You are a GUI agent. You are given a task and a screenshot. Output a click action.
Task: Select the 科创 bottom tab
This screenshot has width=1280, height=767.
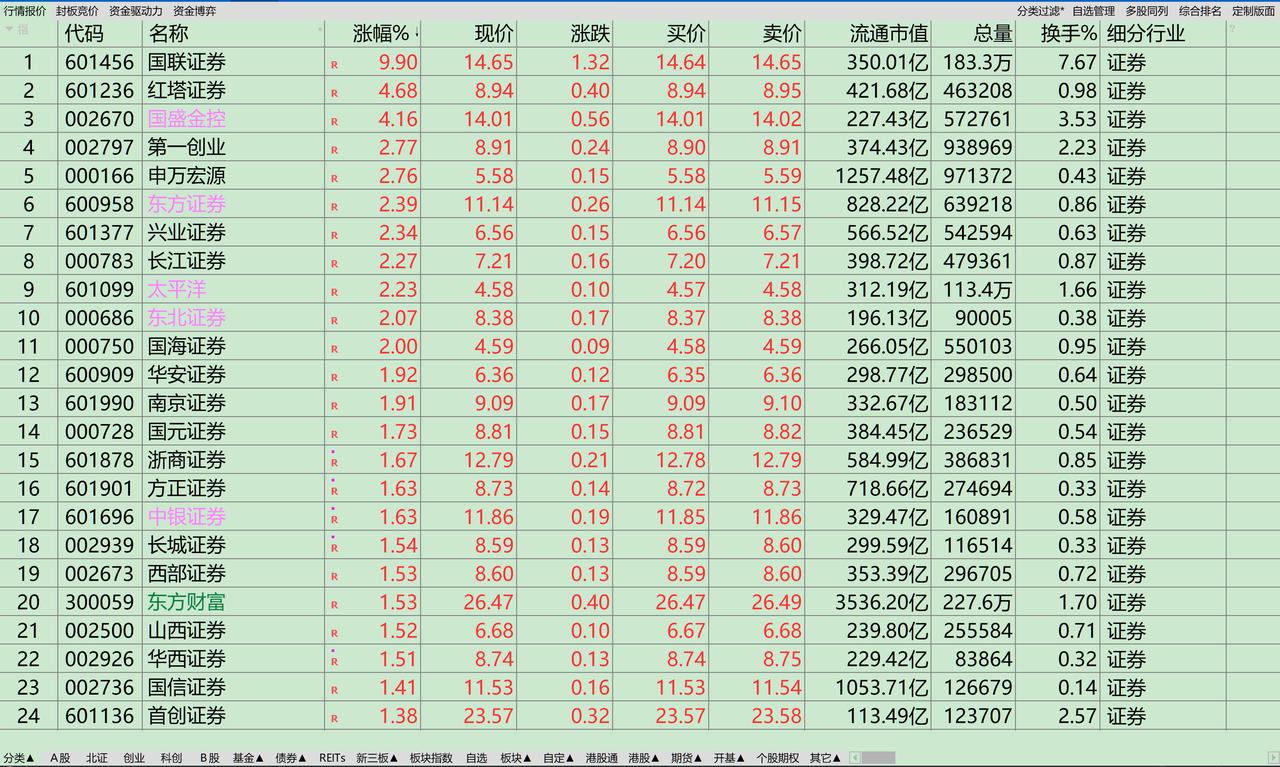(x=171, y=758)
